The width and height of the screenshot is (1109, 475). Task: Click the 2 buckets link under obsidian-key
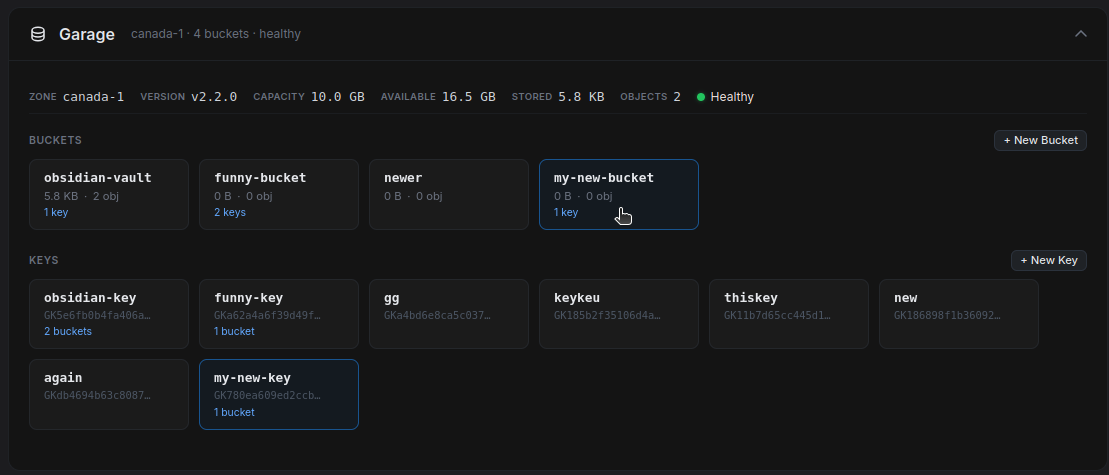click(68, 331)
